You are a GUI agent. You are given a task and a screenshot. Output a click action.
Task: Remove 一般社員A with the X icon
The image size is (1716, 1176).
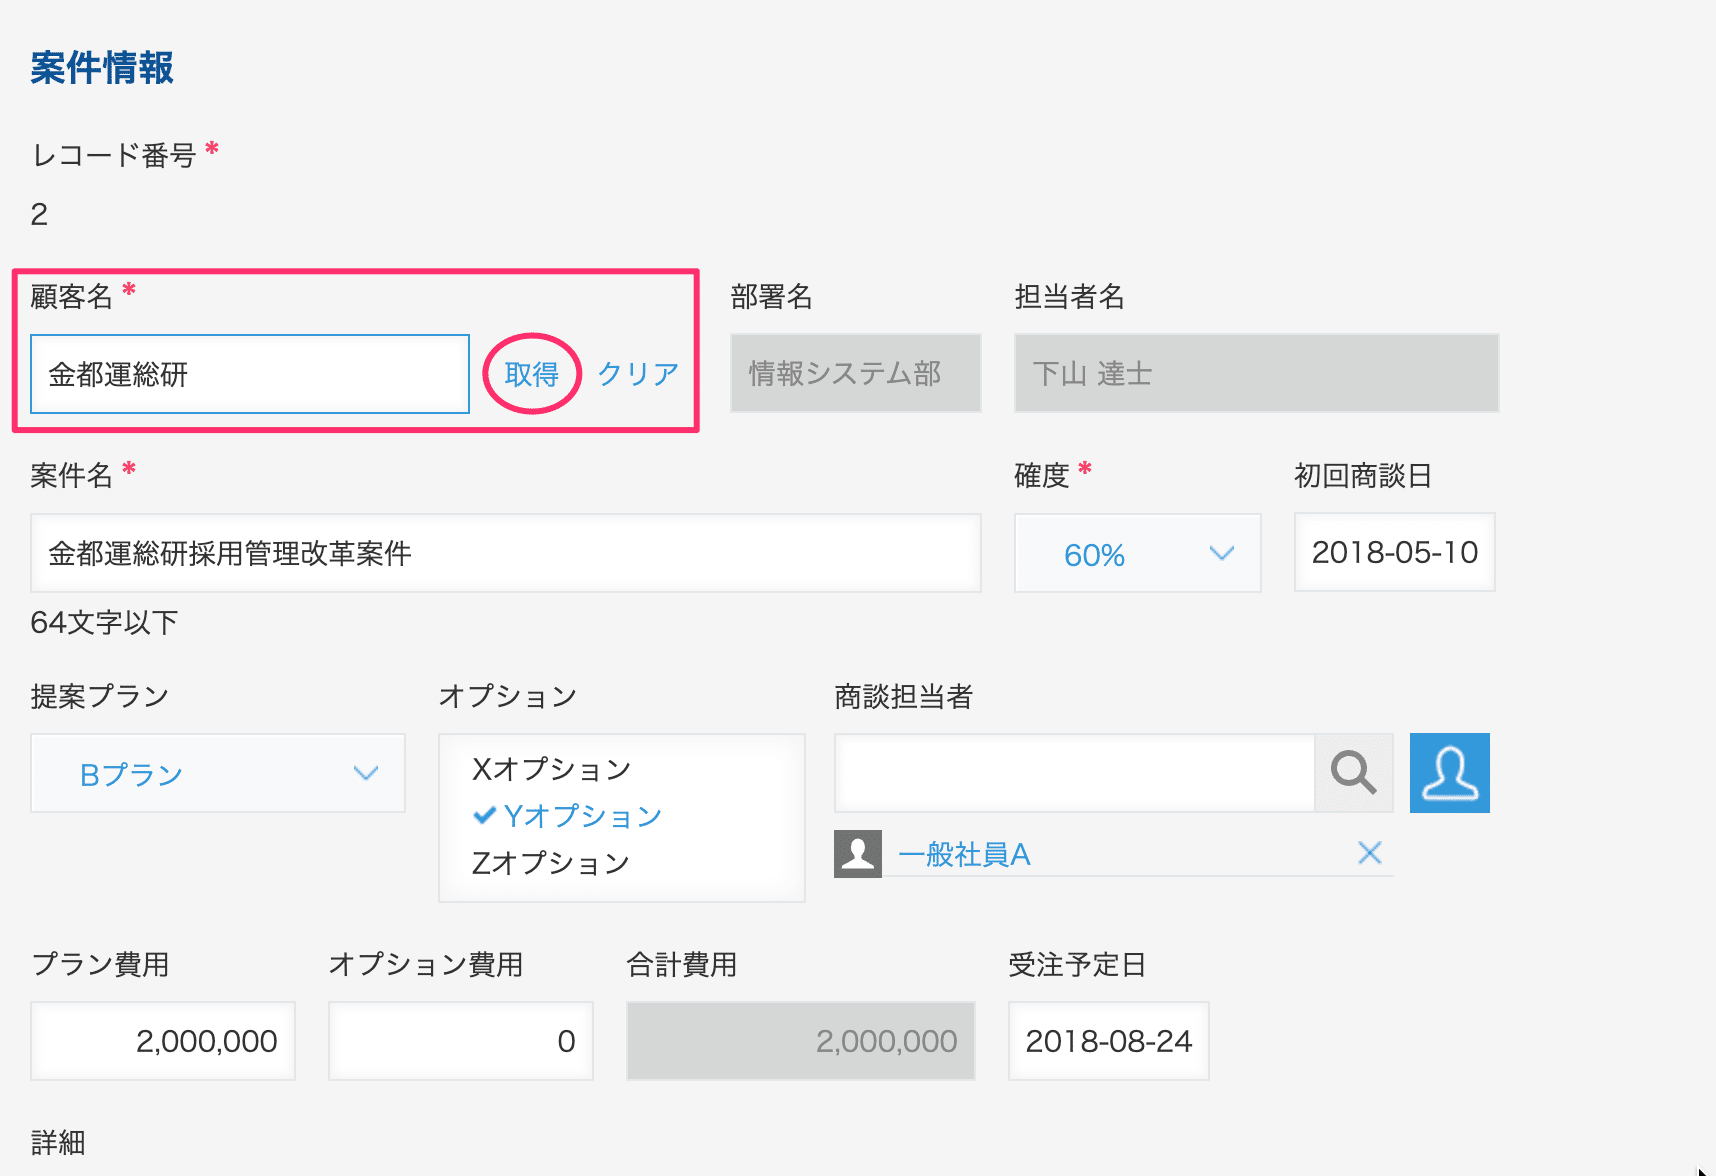point(1369,853)
